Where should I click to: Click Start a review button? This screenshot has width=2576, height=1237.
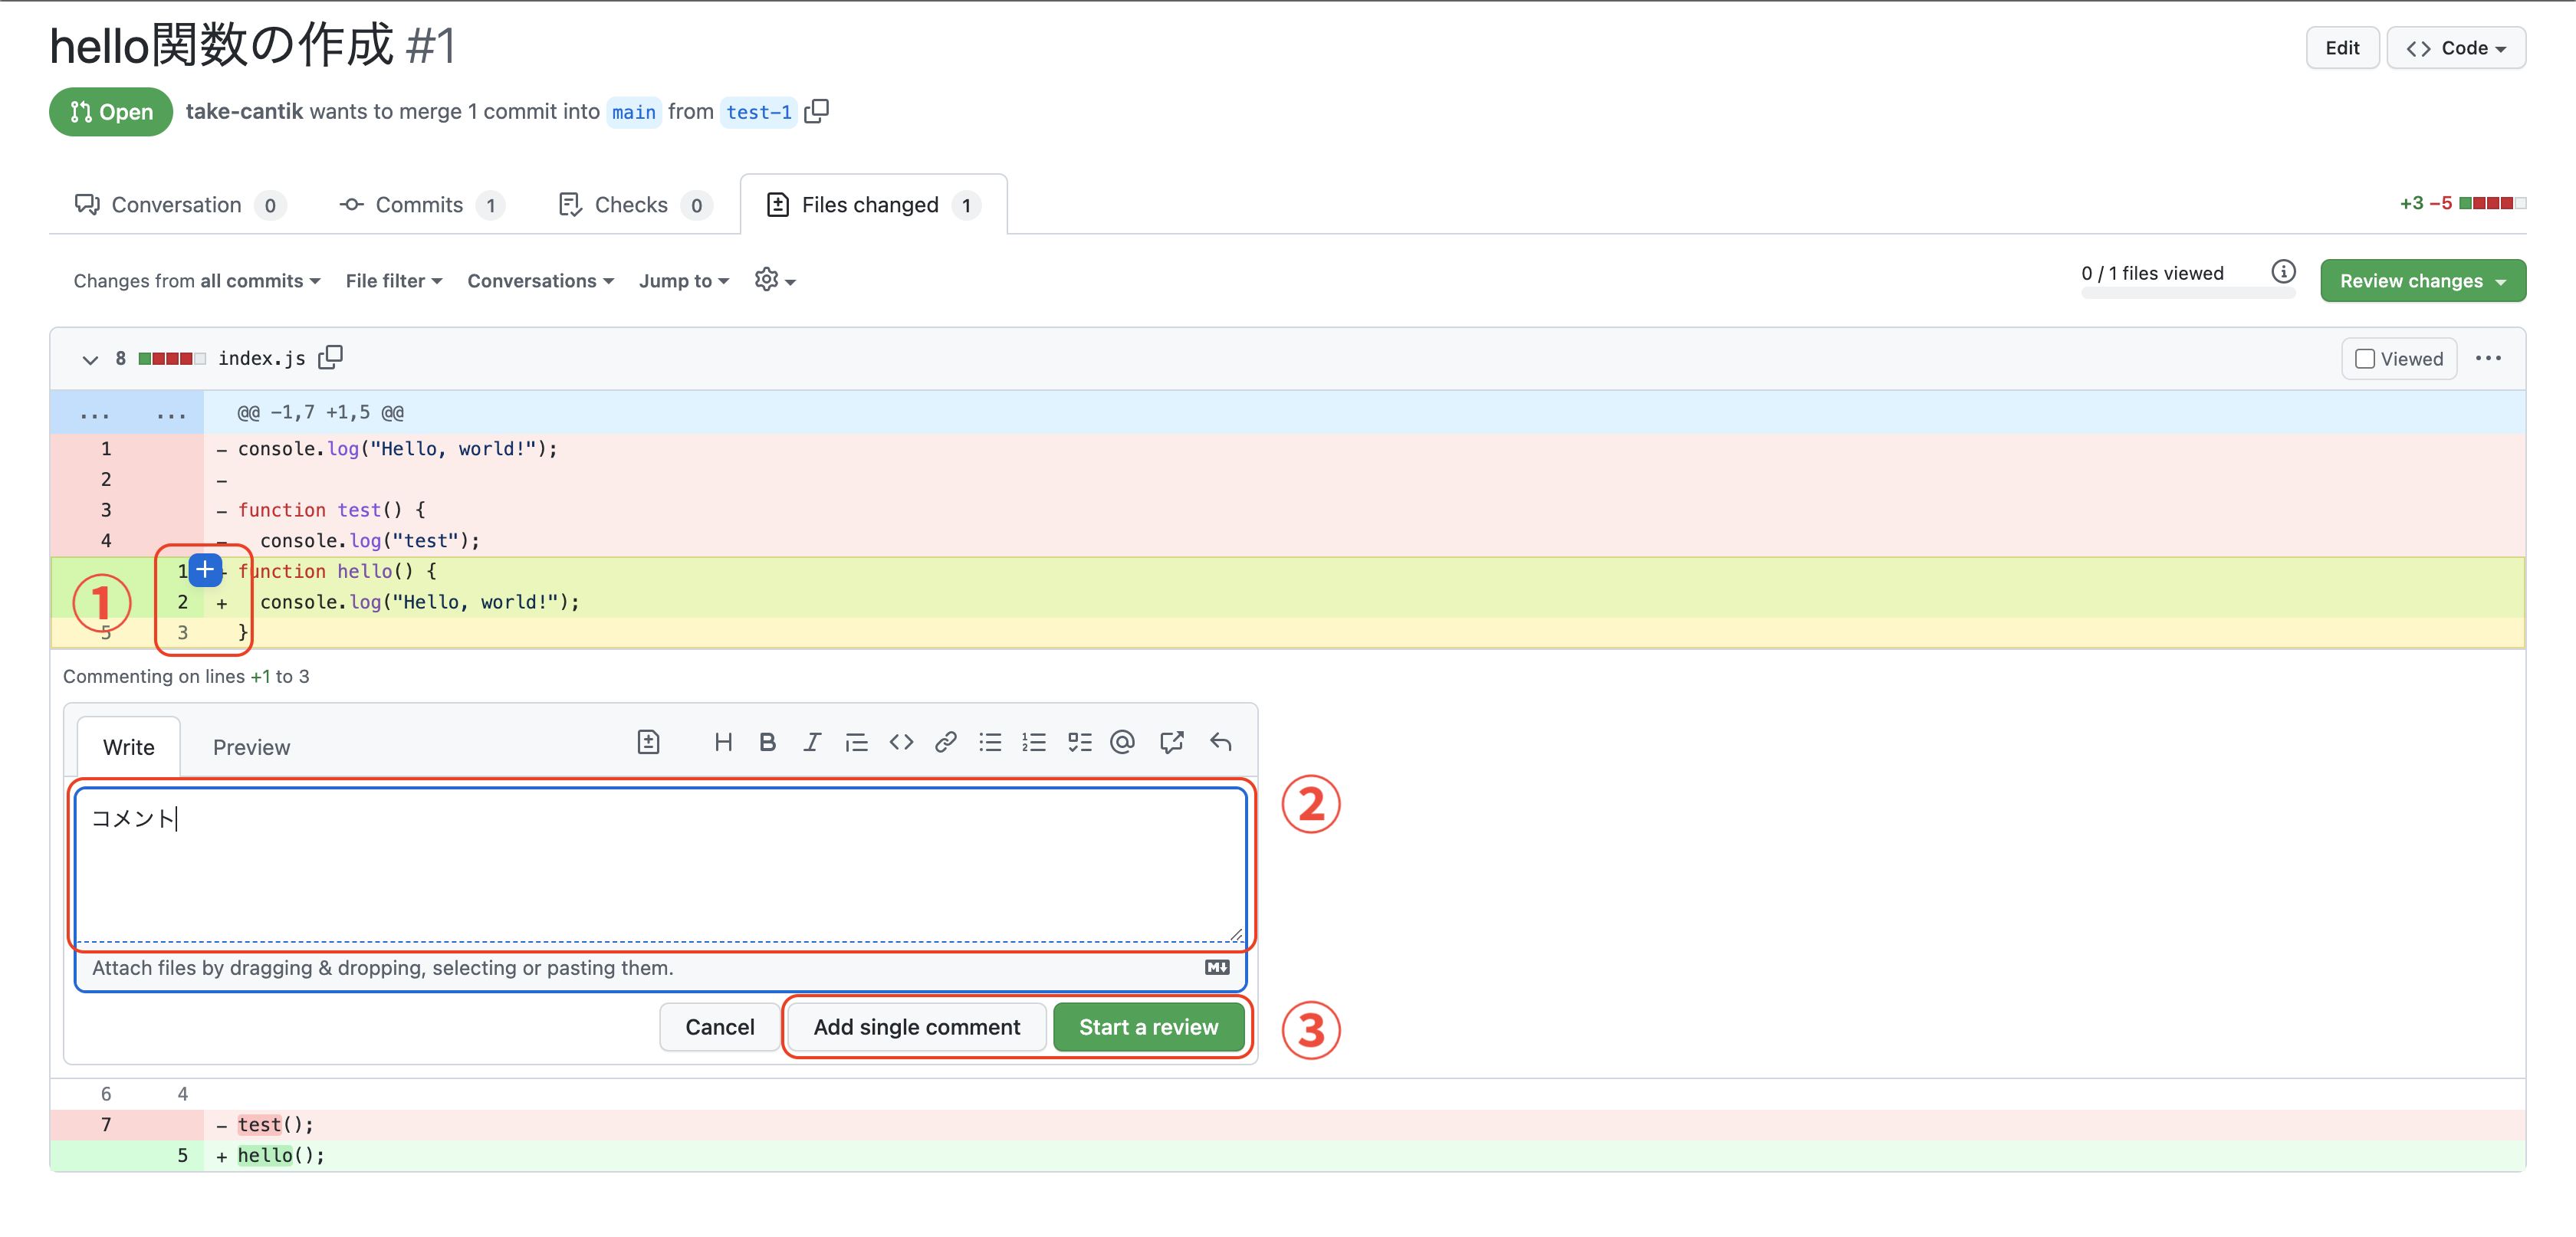point(1148,1027)
